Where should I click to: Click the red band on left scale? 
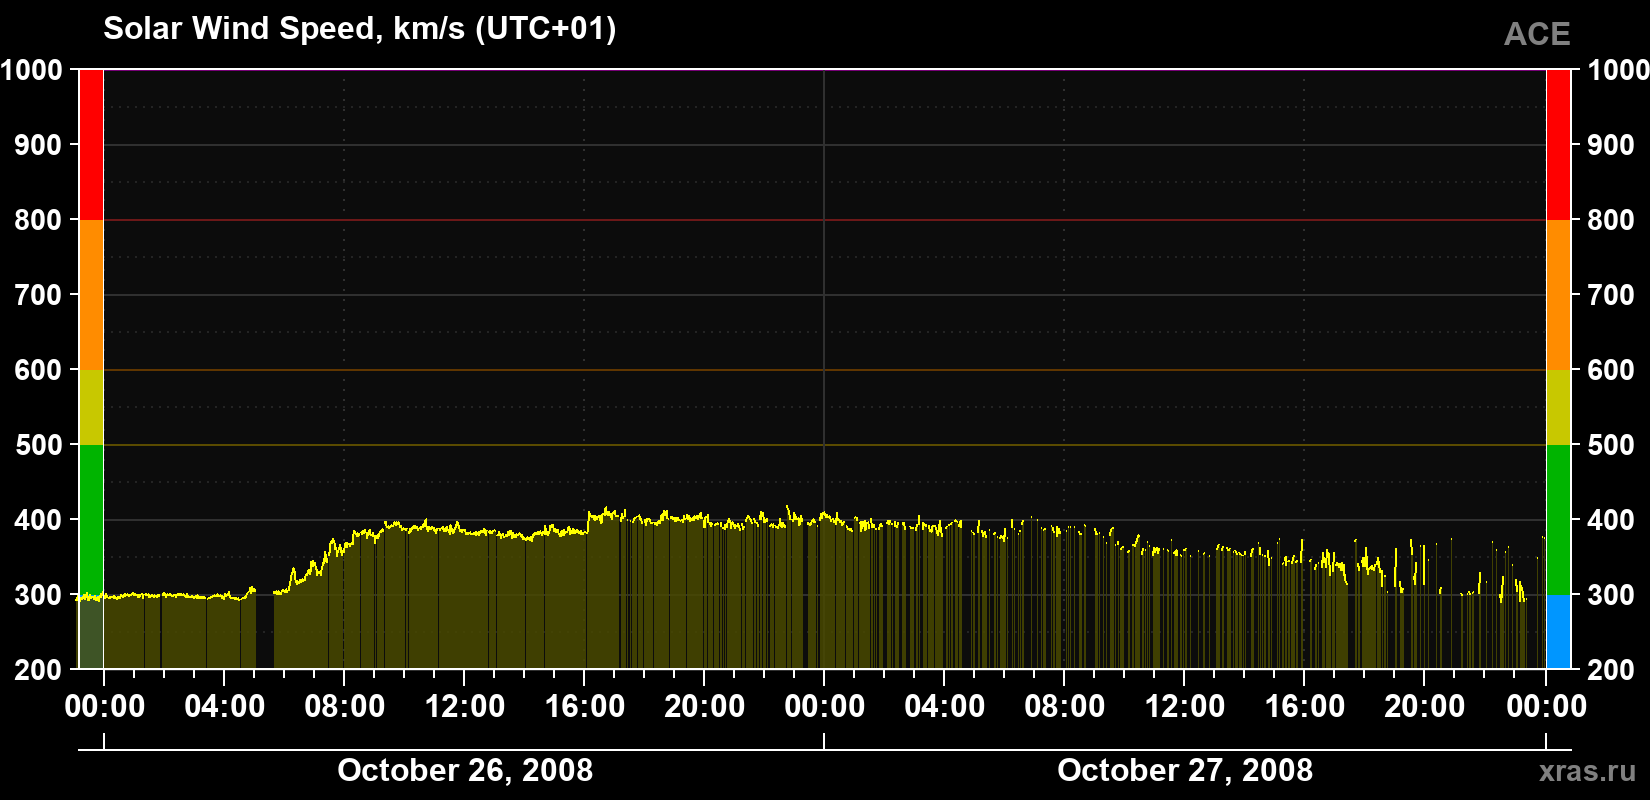[x=91, y=145]
